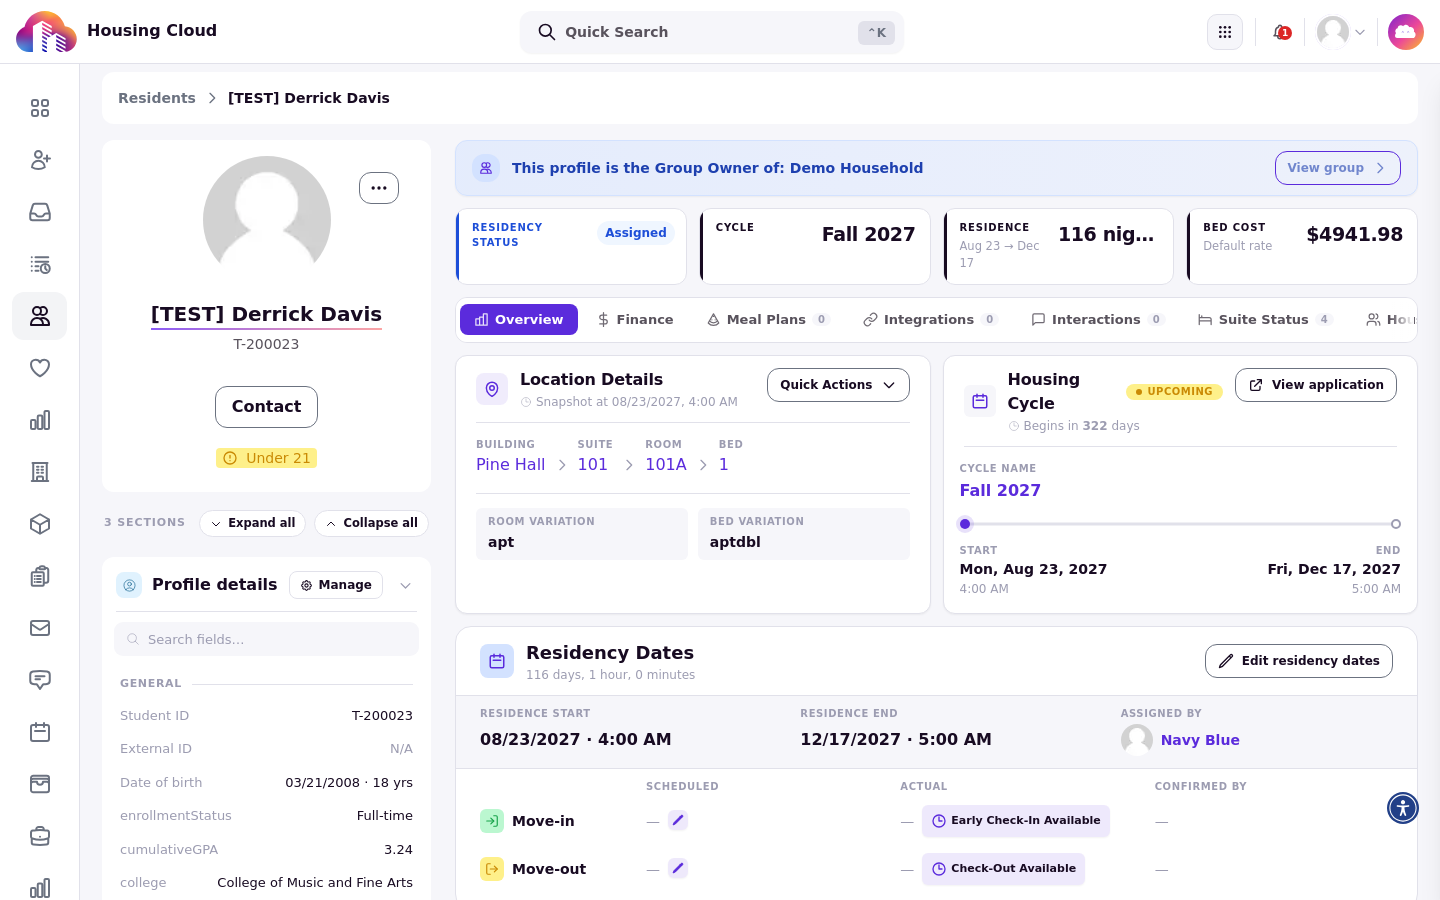Open the room 101A link

[x=666, y=464]
